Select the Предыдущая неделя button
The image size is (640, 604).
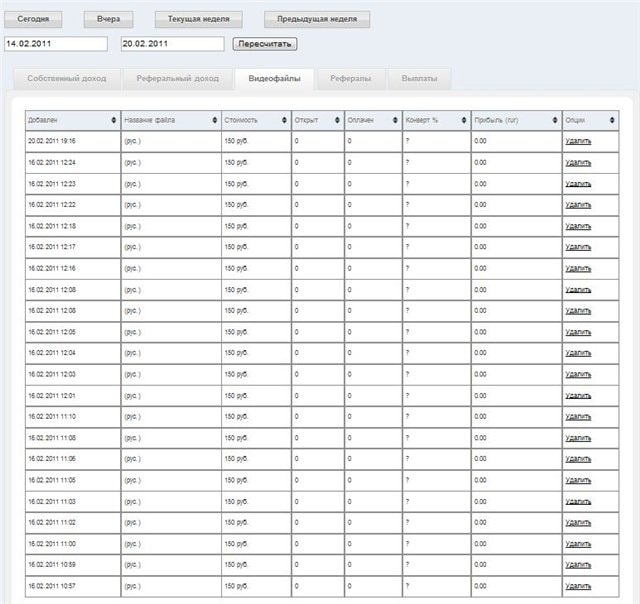[316, 19]
